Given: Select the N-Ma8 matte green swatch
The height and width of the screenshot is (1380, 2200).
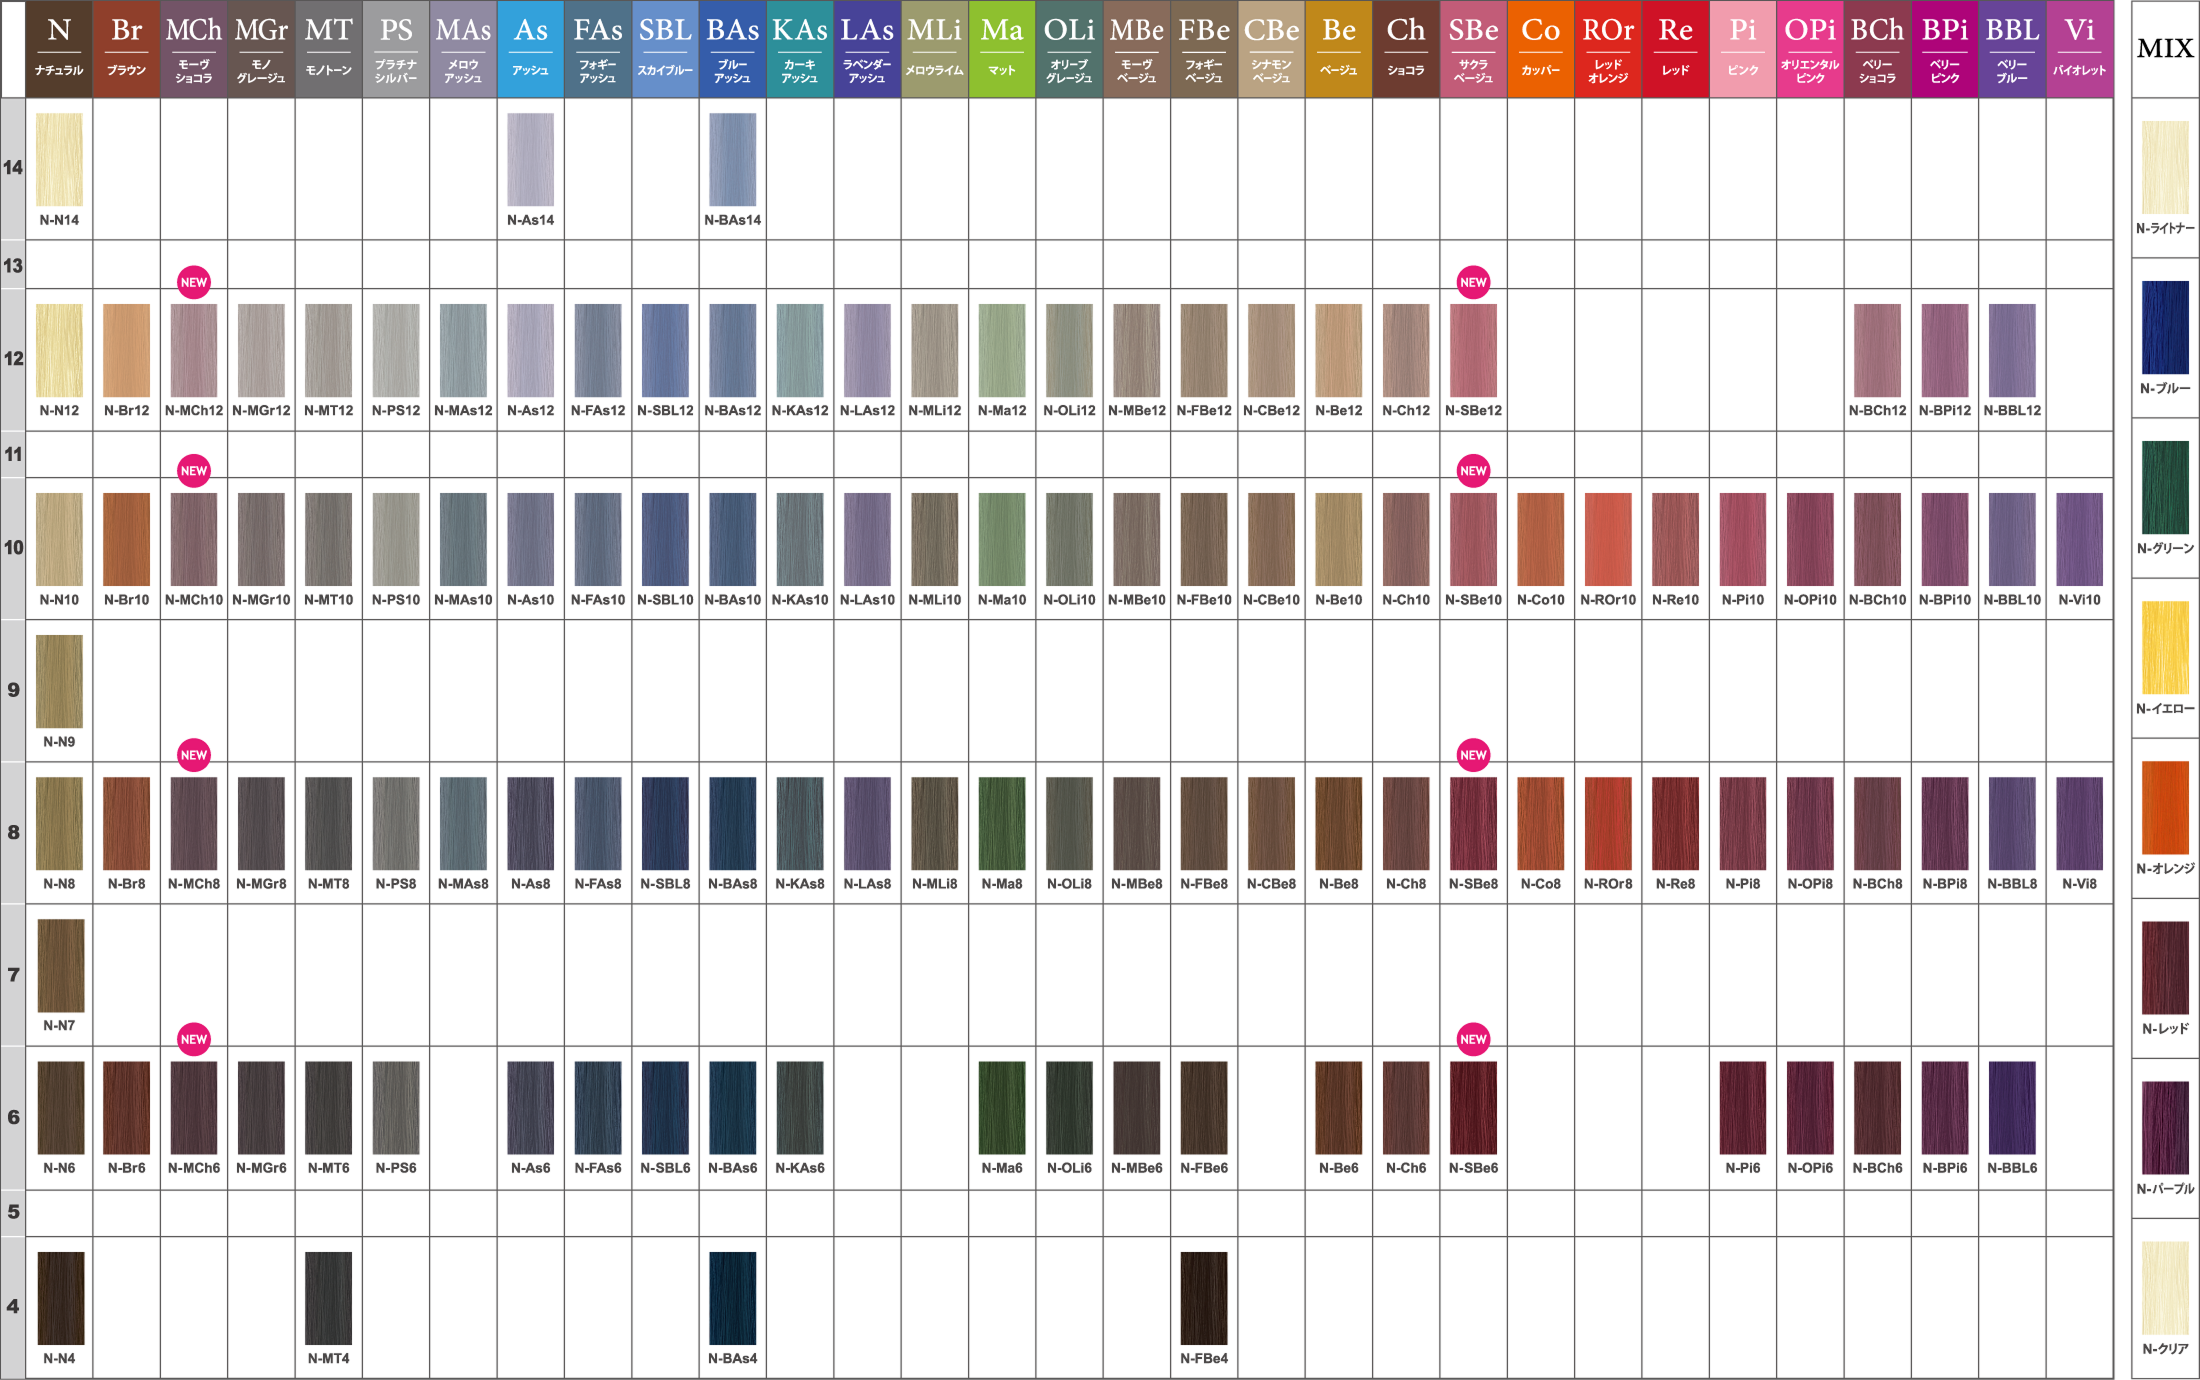Looking at the screenshot, I should [x=1002, y=823].
